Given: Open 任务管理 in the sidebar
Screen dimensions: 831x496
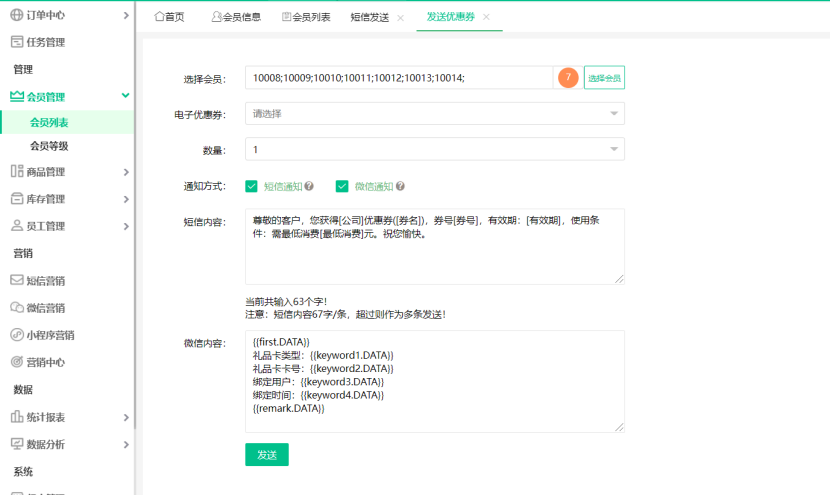Looking at the screenshot, I should click(x=46, y=42).
